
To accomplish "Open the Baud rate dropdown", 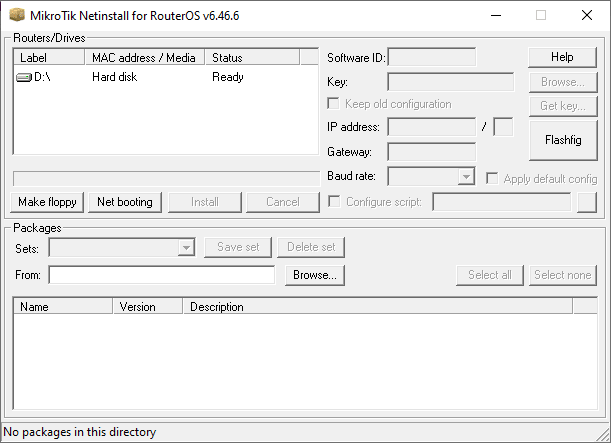I will [466, 176].
